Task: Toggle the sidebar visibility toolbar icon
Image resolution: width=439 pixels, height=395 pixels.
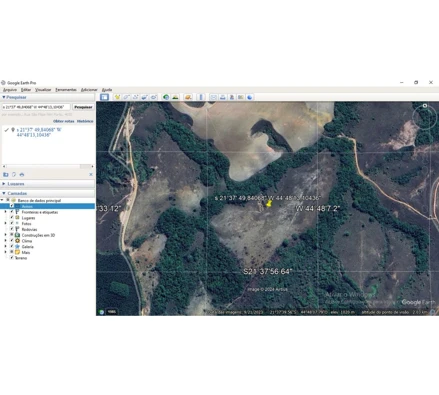Action: (x=104, y=97)
